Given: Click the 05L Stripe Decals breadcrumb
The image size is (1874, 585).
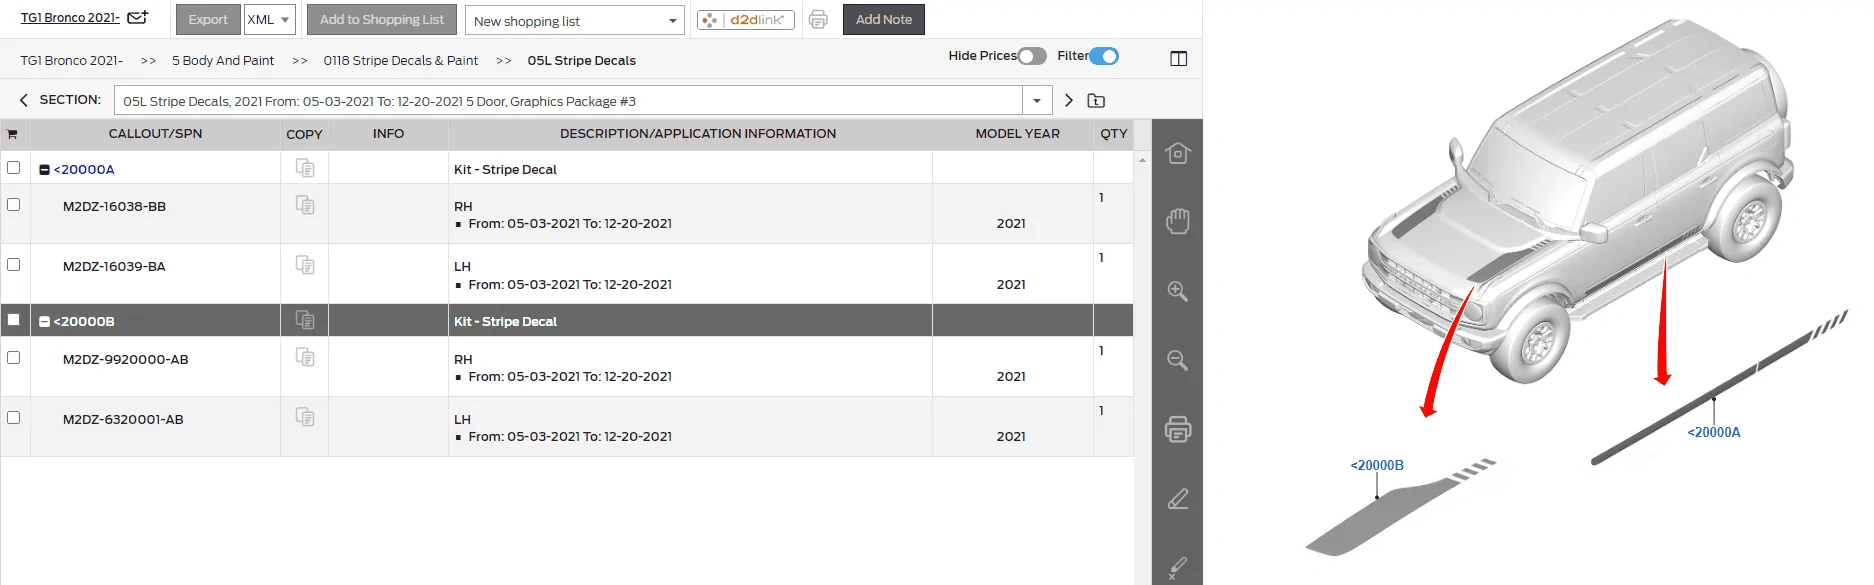Looking at the screenshot, I should click(x=582, y=60).
